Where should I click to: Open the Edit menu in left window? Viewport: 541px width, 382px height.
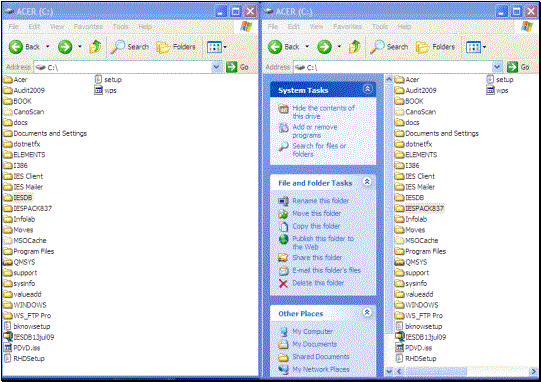(x=34, y=27)
